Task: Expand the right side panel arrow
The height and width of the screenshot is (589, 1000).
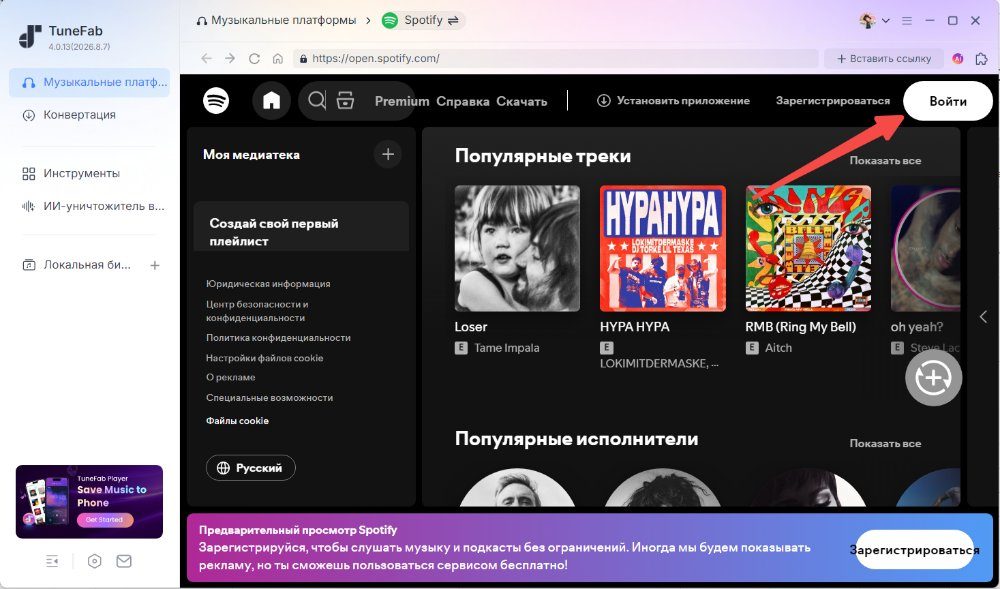Action: pyautogui.click(x=983, y=317)
